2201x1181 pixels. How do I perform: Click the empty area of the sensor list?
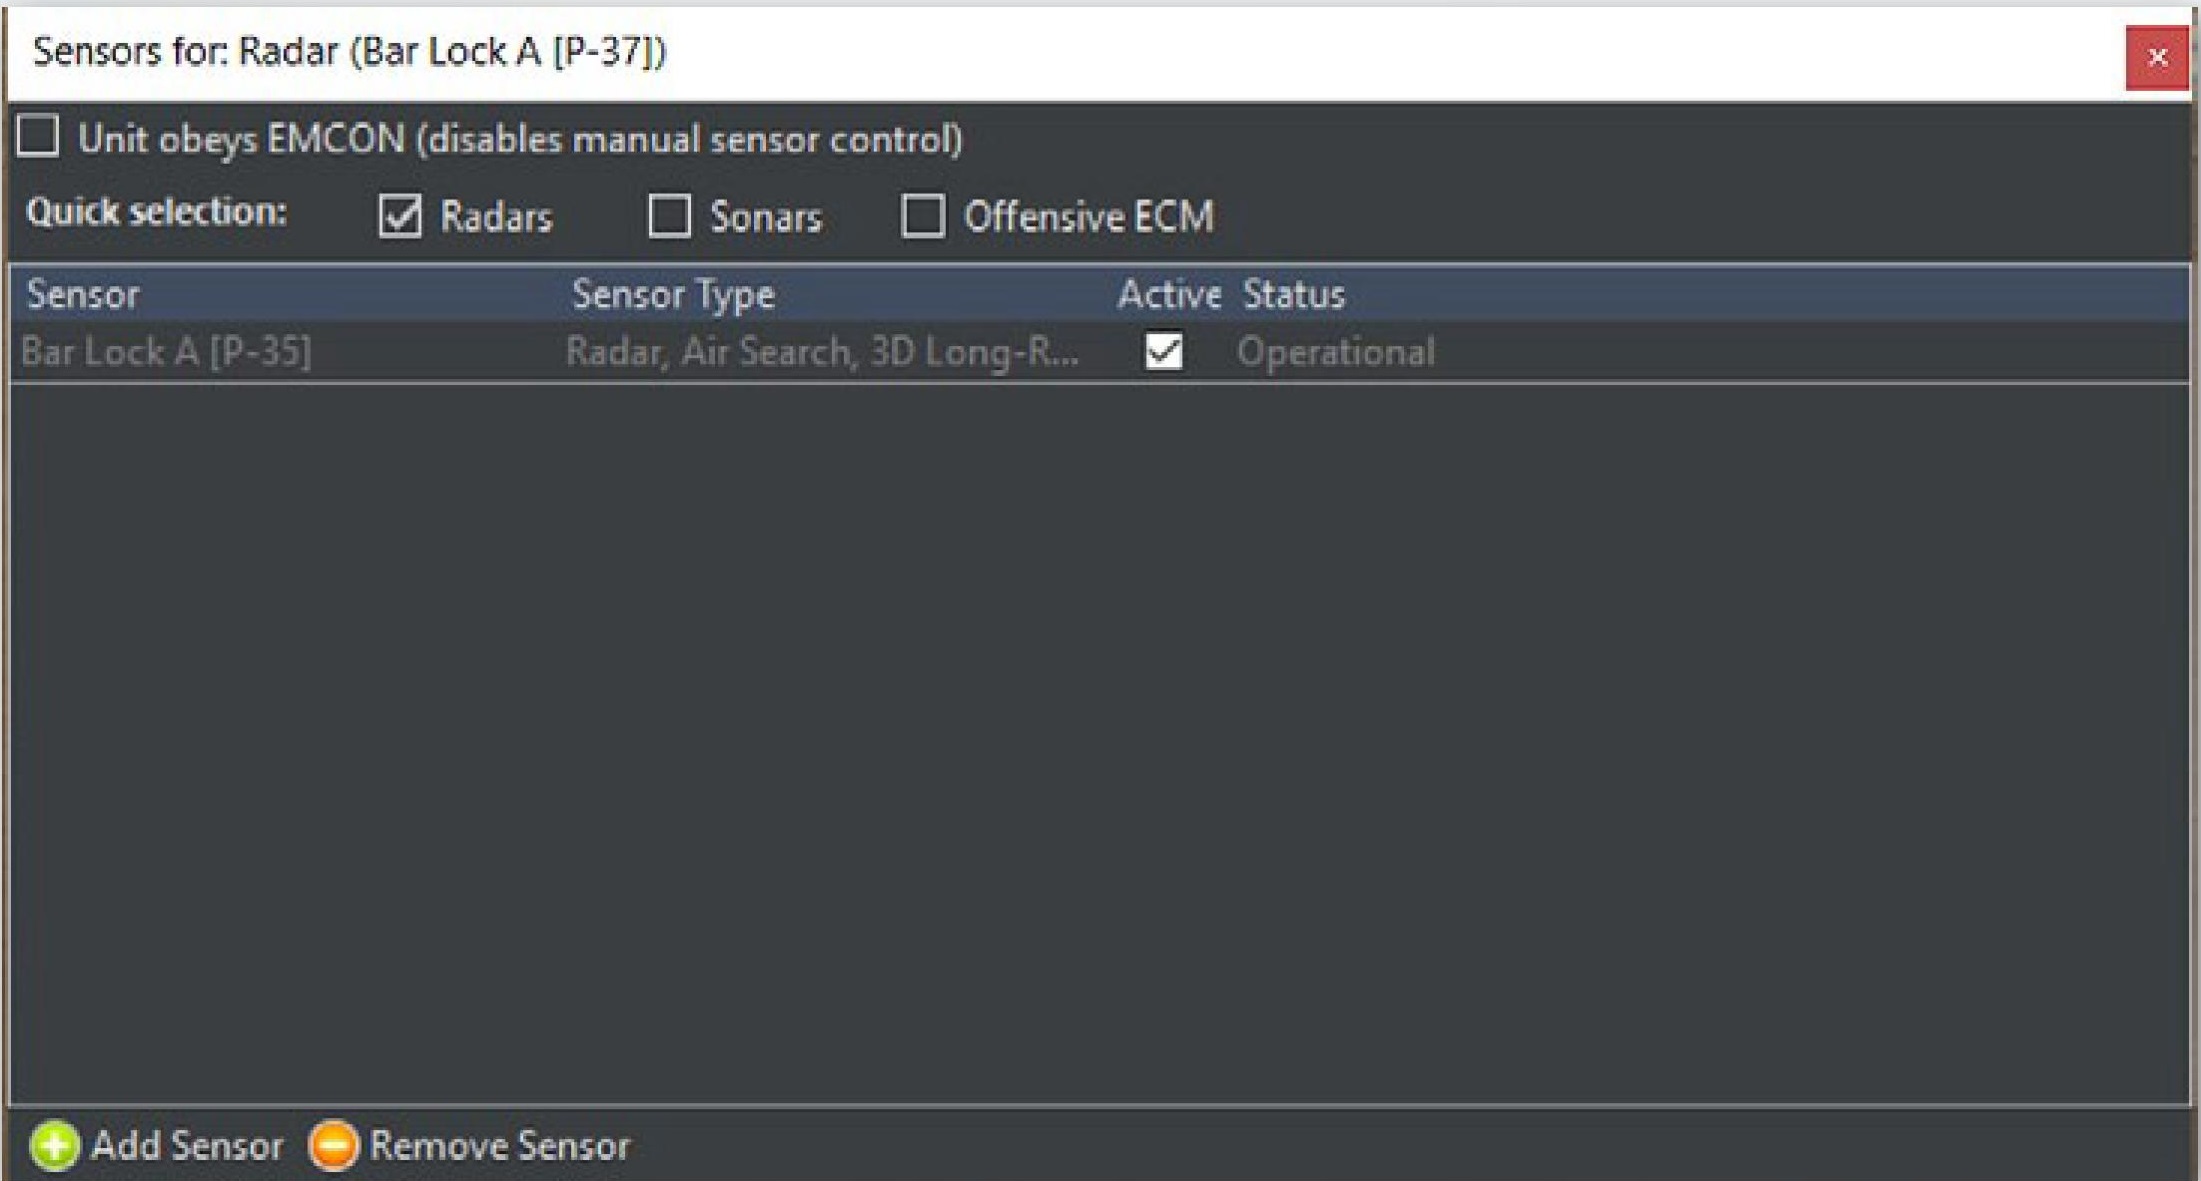(1100, 740)
